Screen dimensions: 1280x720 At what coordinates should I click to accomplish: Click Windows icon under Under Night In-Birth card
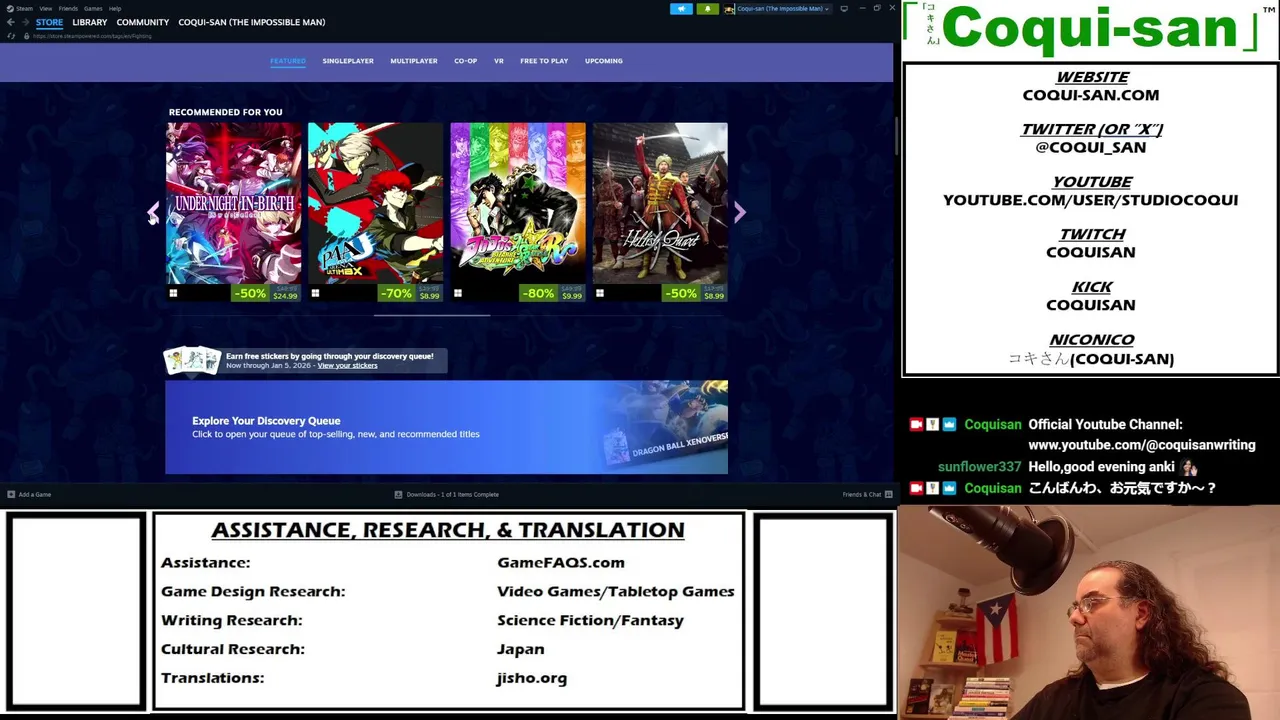[x=173, y=293]
